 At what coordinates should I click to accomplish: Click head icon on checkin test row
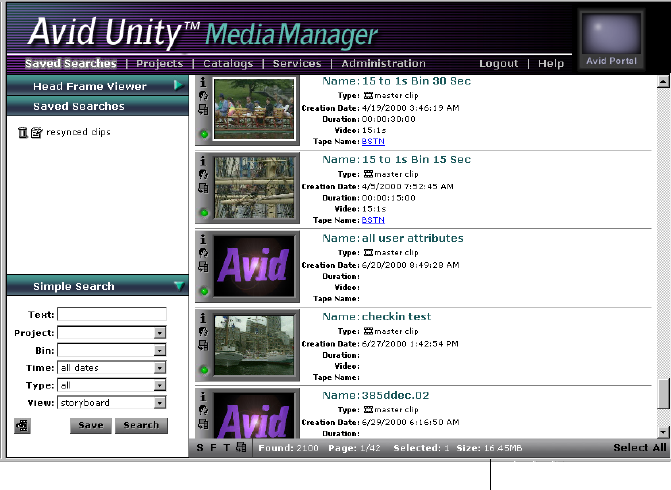[203, 332]
